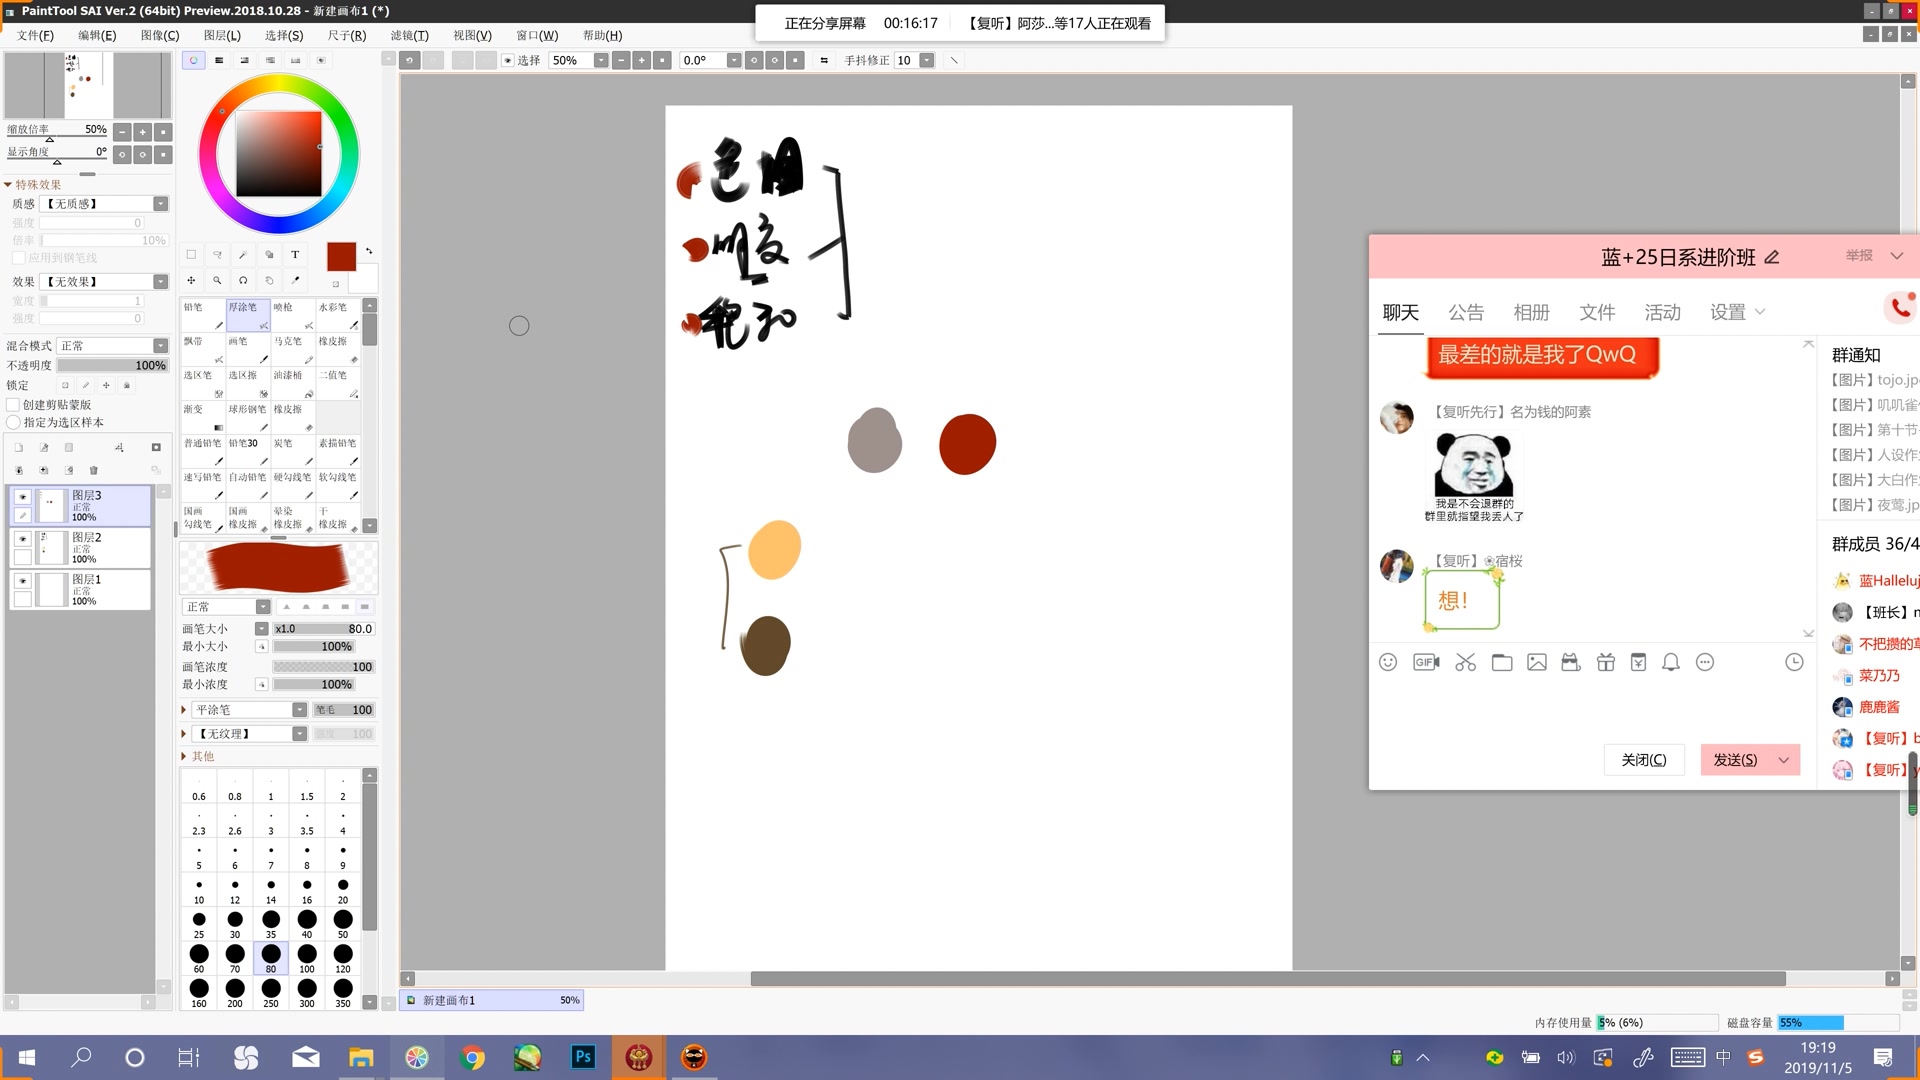
Task: Switch to the 公告 tab in chat
Action: click(x=1466, y=312)
